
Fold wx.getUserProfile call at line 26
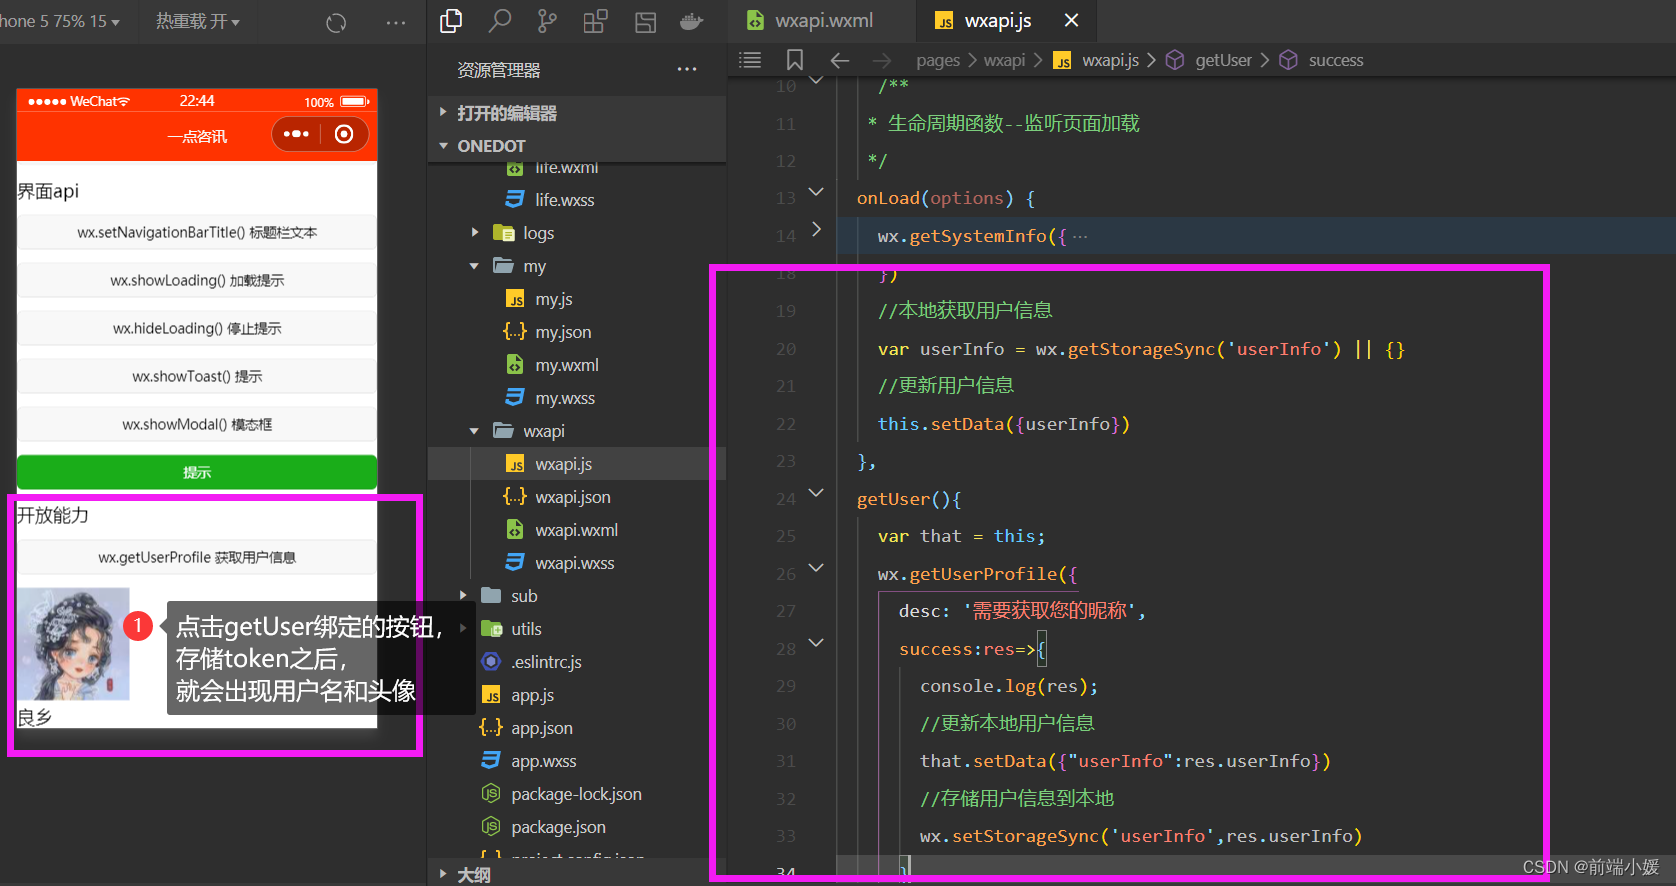click(x=816, y=567)
